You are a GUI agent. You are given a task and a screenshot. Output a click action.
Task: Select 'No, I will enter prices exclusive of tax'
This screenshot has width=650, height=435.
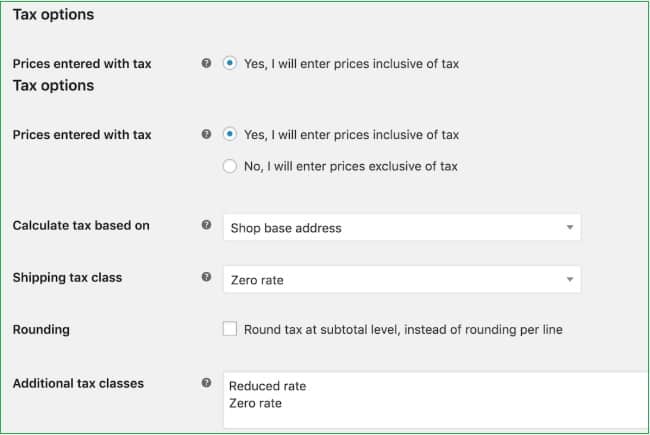(x=230, y=166)
